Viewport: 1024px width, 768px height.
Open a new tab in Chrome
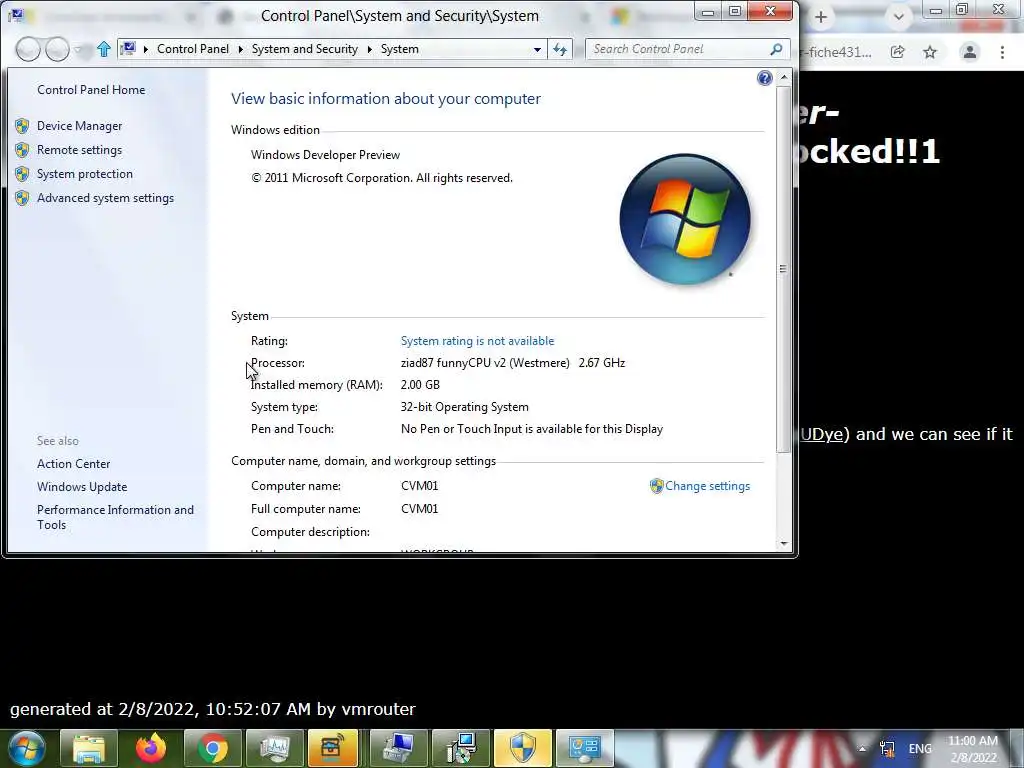821,18
